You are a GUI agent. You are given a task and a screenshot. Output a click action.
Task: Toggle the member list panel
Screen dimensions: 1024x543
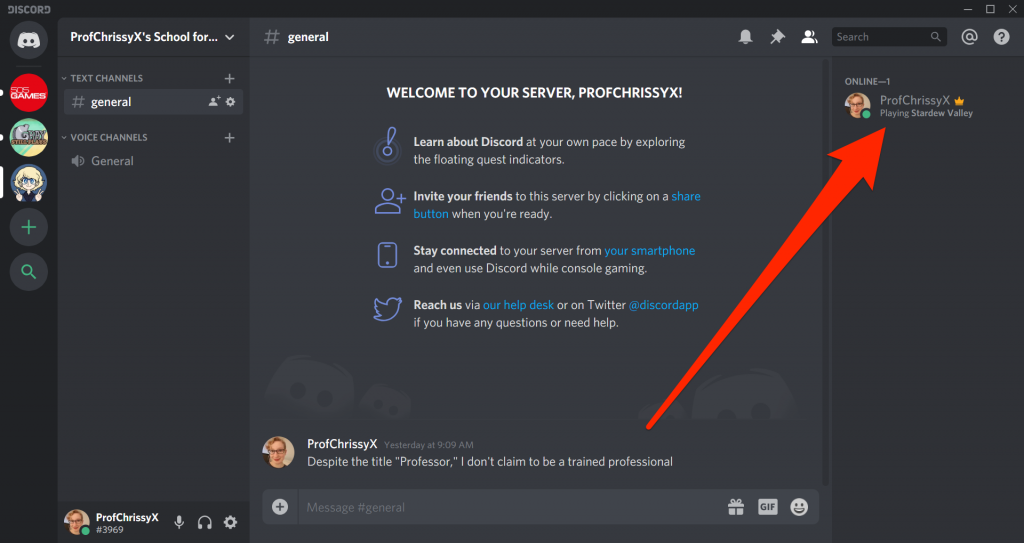[810, 37]
